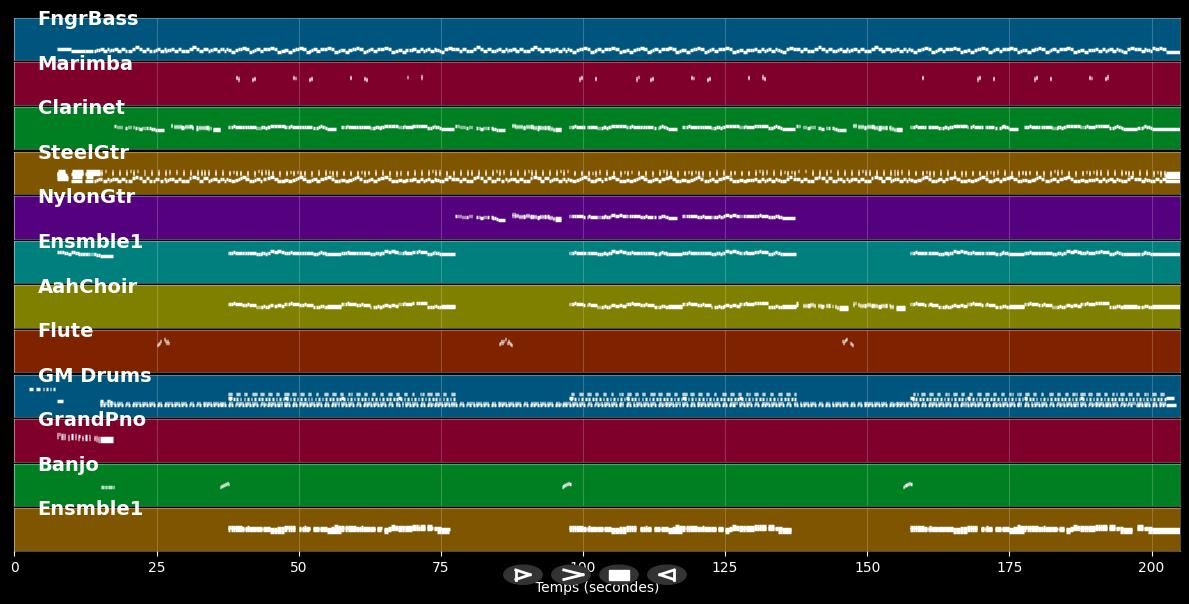This screenshot has height=604, width=1189.
Task: Click the triangular play icon
Action: 523,574
